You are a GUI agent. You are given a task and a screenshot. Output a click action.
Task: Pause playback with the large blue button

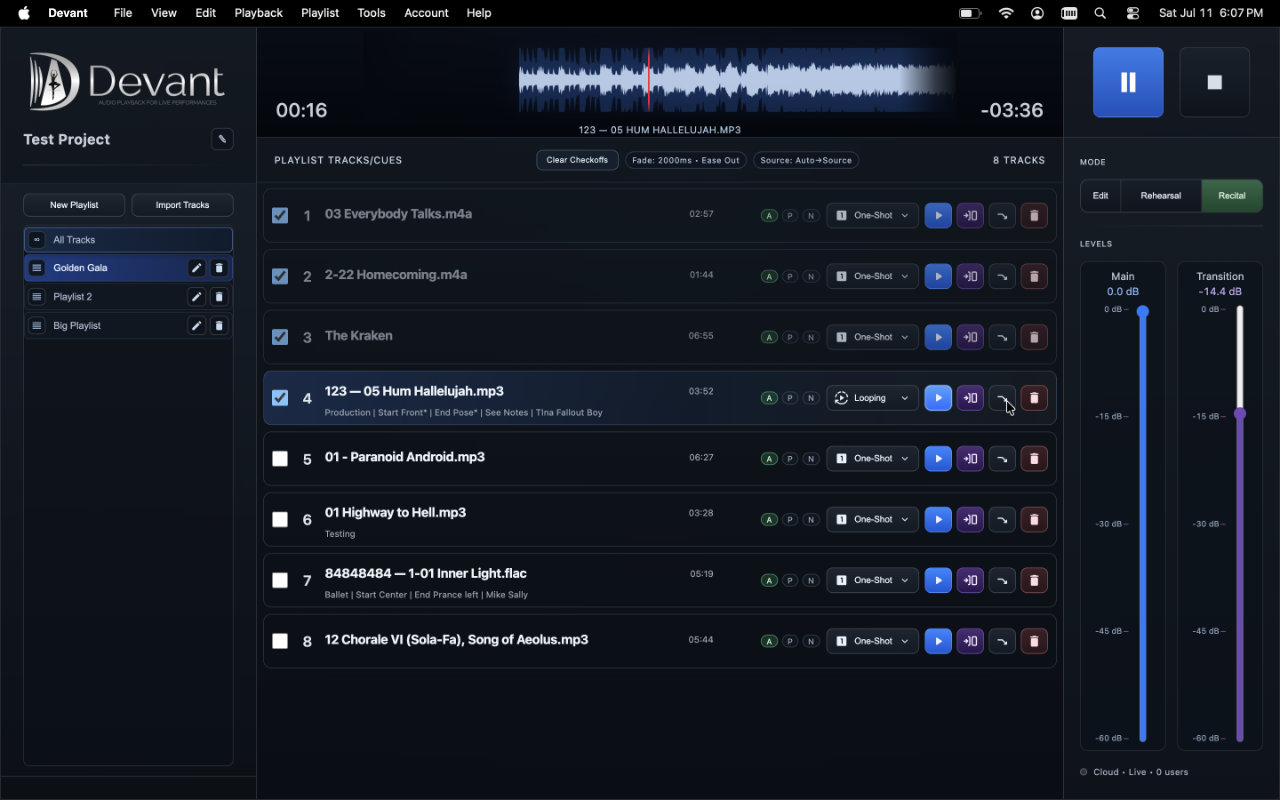(x=1128, y=82)
